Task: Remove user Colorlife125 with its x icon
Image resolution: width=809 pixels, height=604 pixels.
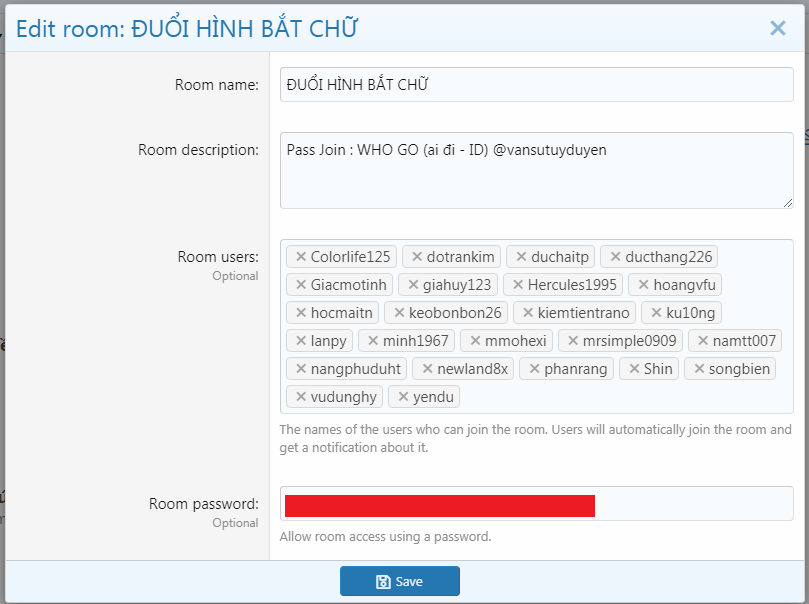Action: coord(300,257)
